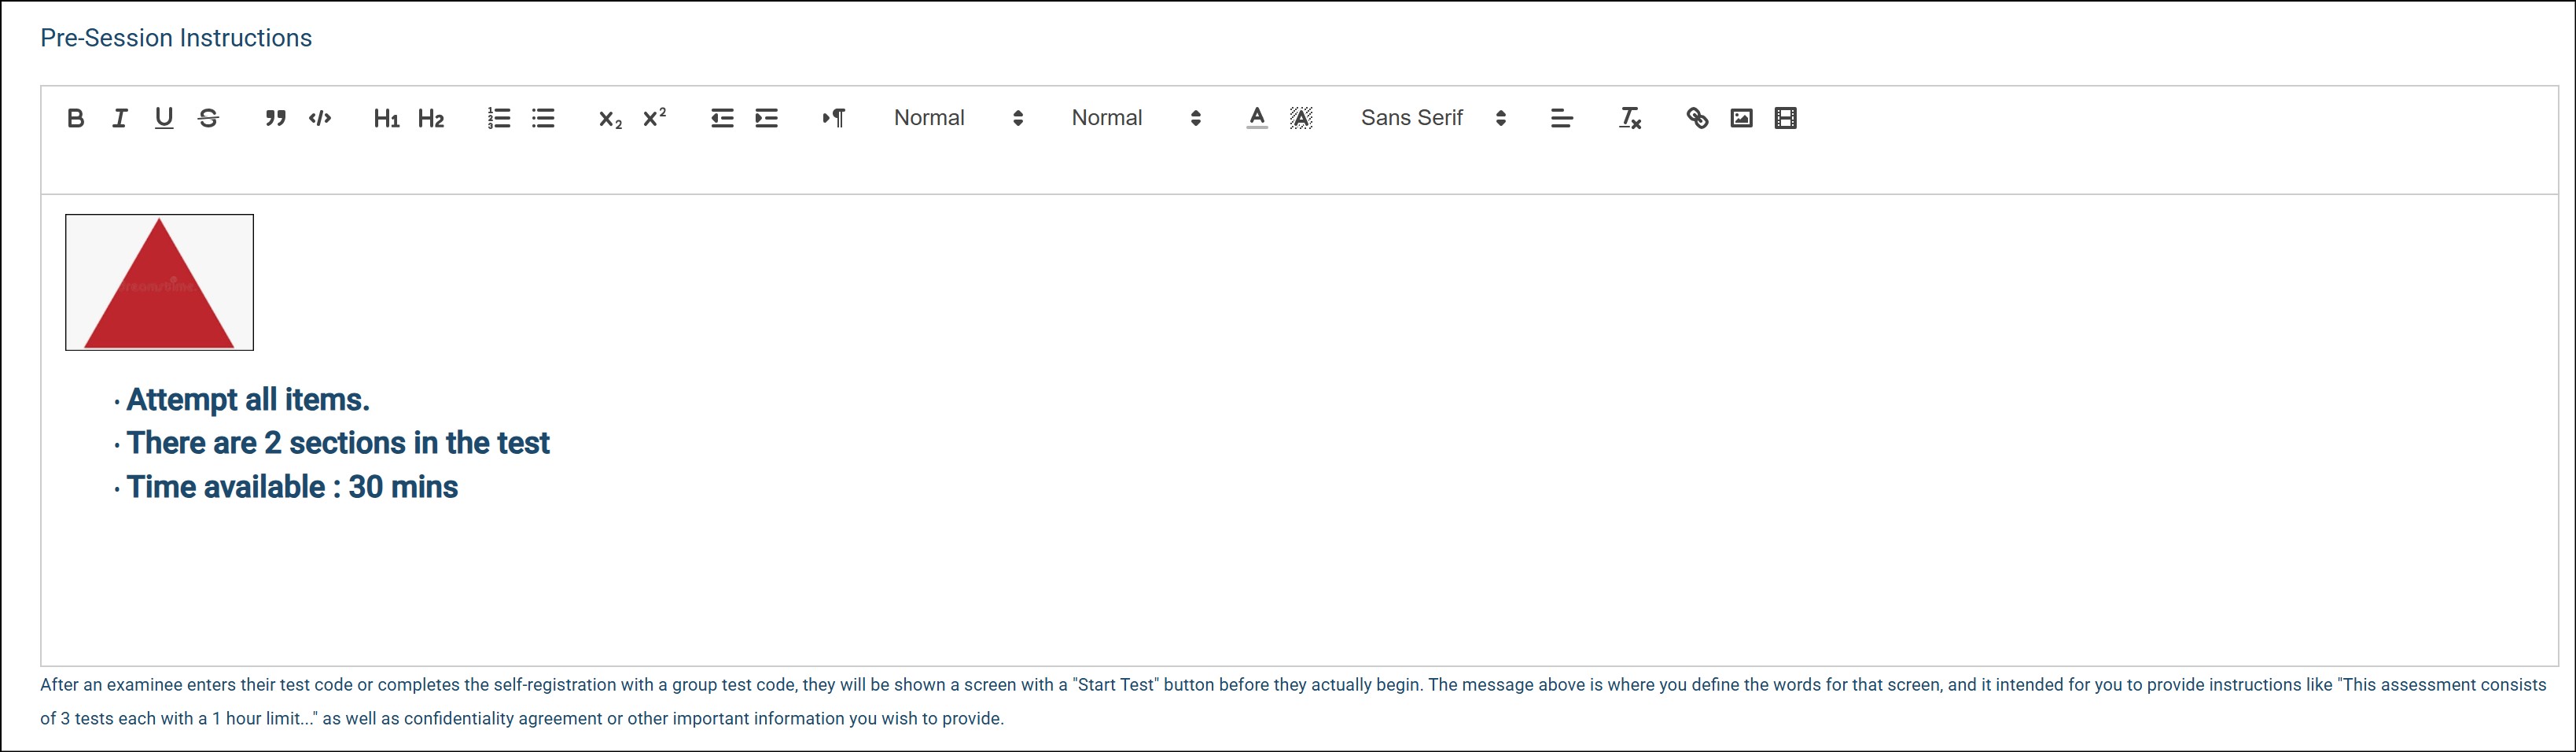2576x752 pixels.
Task: Toggle underline formatting
Action: [x=164, y=118]
